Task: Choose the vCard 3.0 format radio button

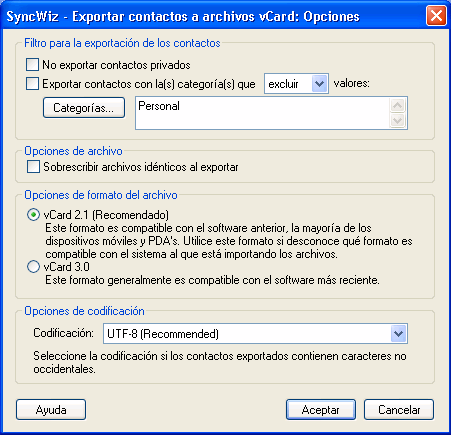Action: 33,267
